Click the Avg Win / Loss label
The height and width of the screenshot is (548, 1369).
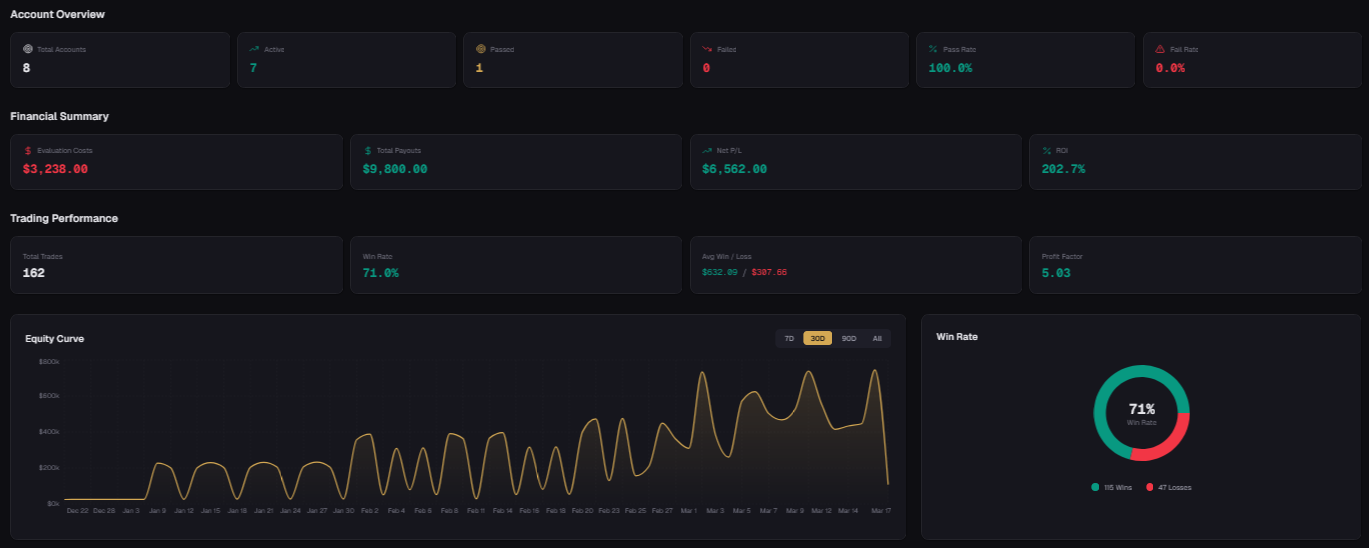728,256
